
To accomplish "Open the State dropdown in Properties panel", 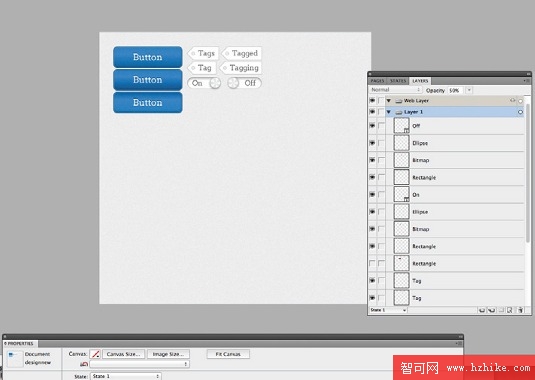I will (126, 376).
